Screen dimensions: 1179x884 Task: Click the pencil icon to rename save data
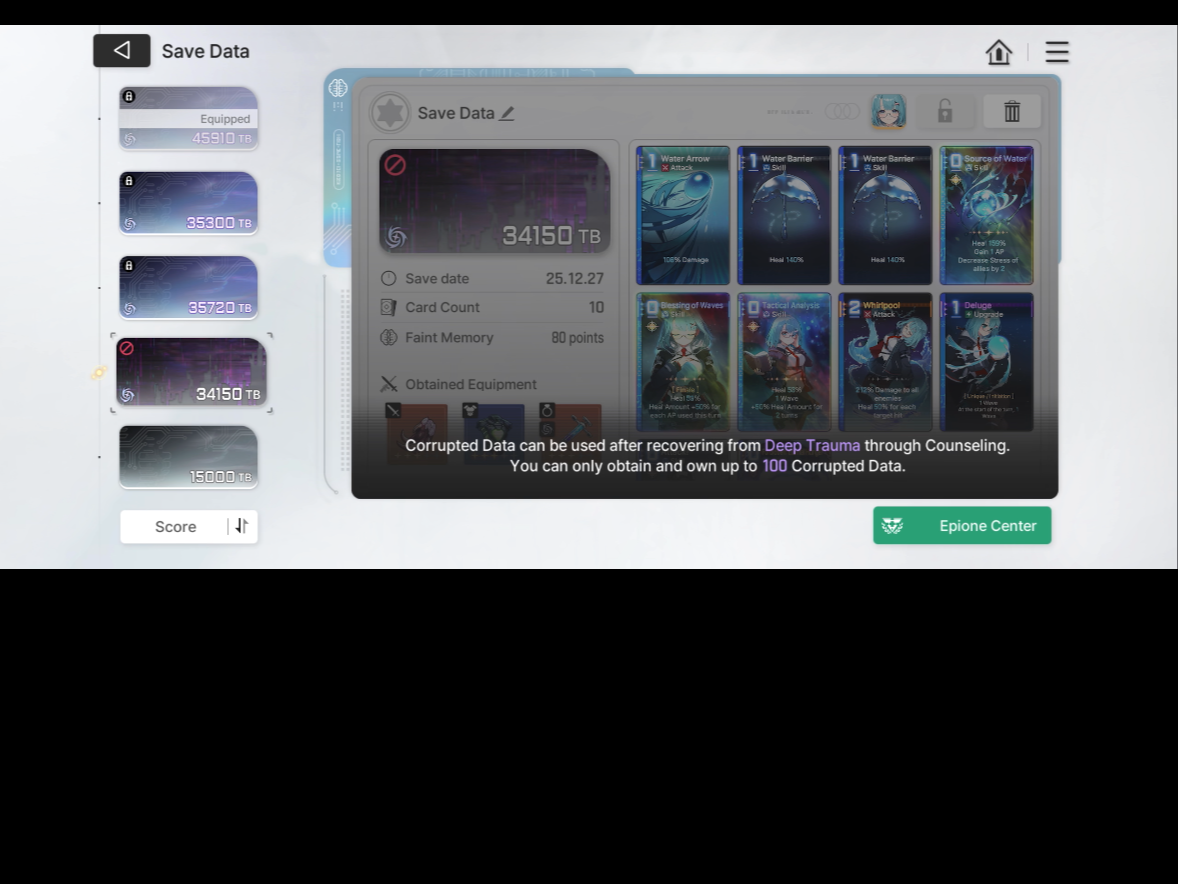pos(507,114)
